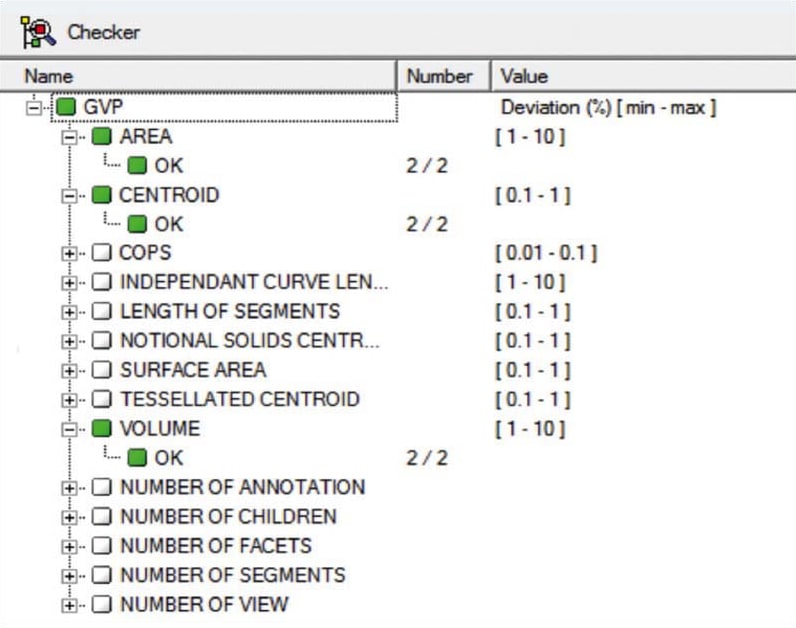Click green status box beside AREA
This screenshot has width=796, height=628.
(102, 136)
